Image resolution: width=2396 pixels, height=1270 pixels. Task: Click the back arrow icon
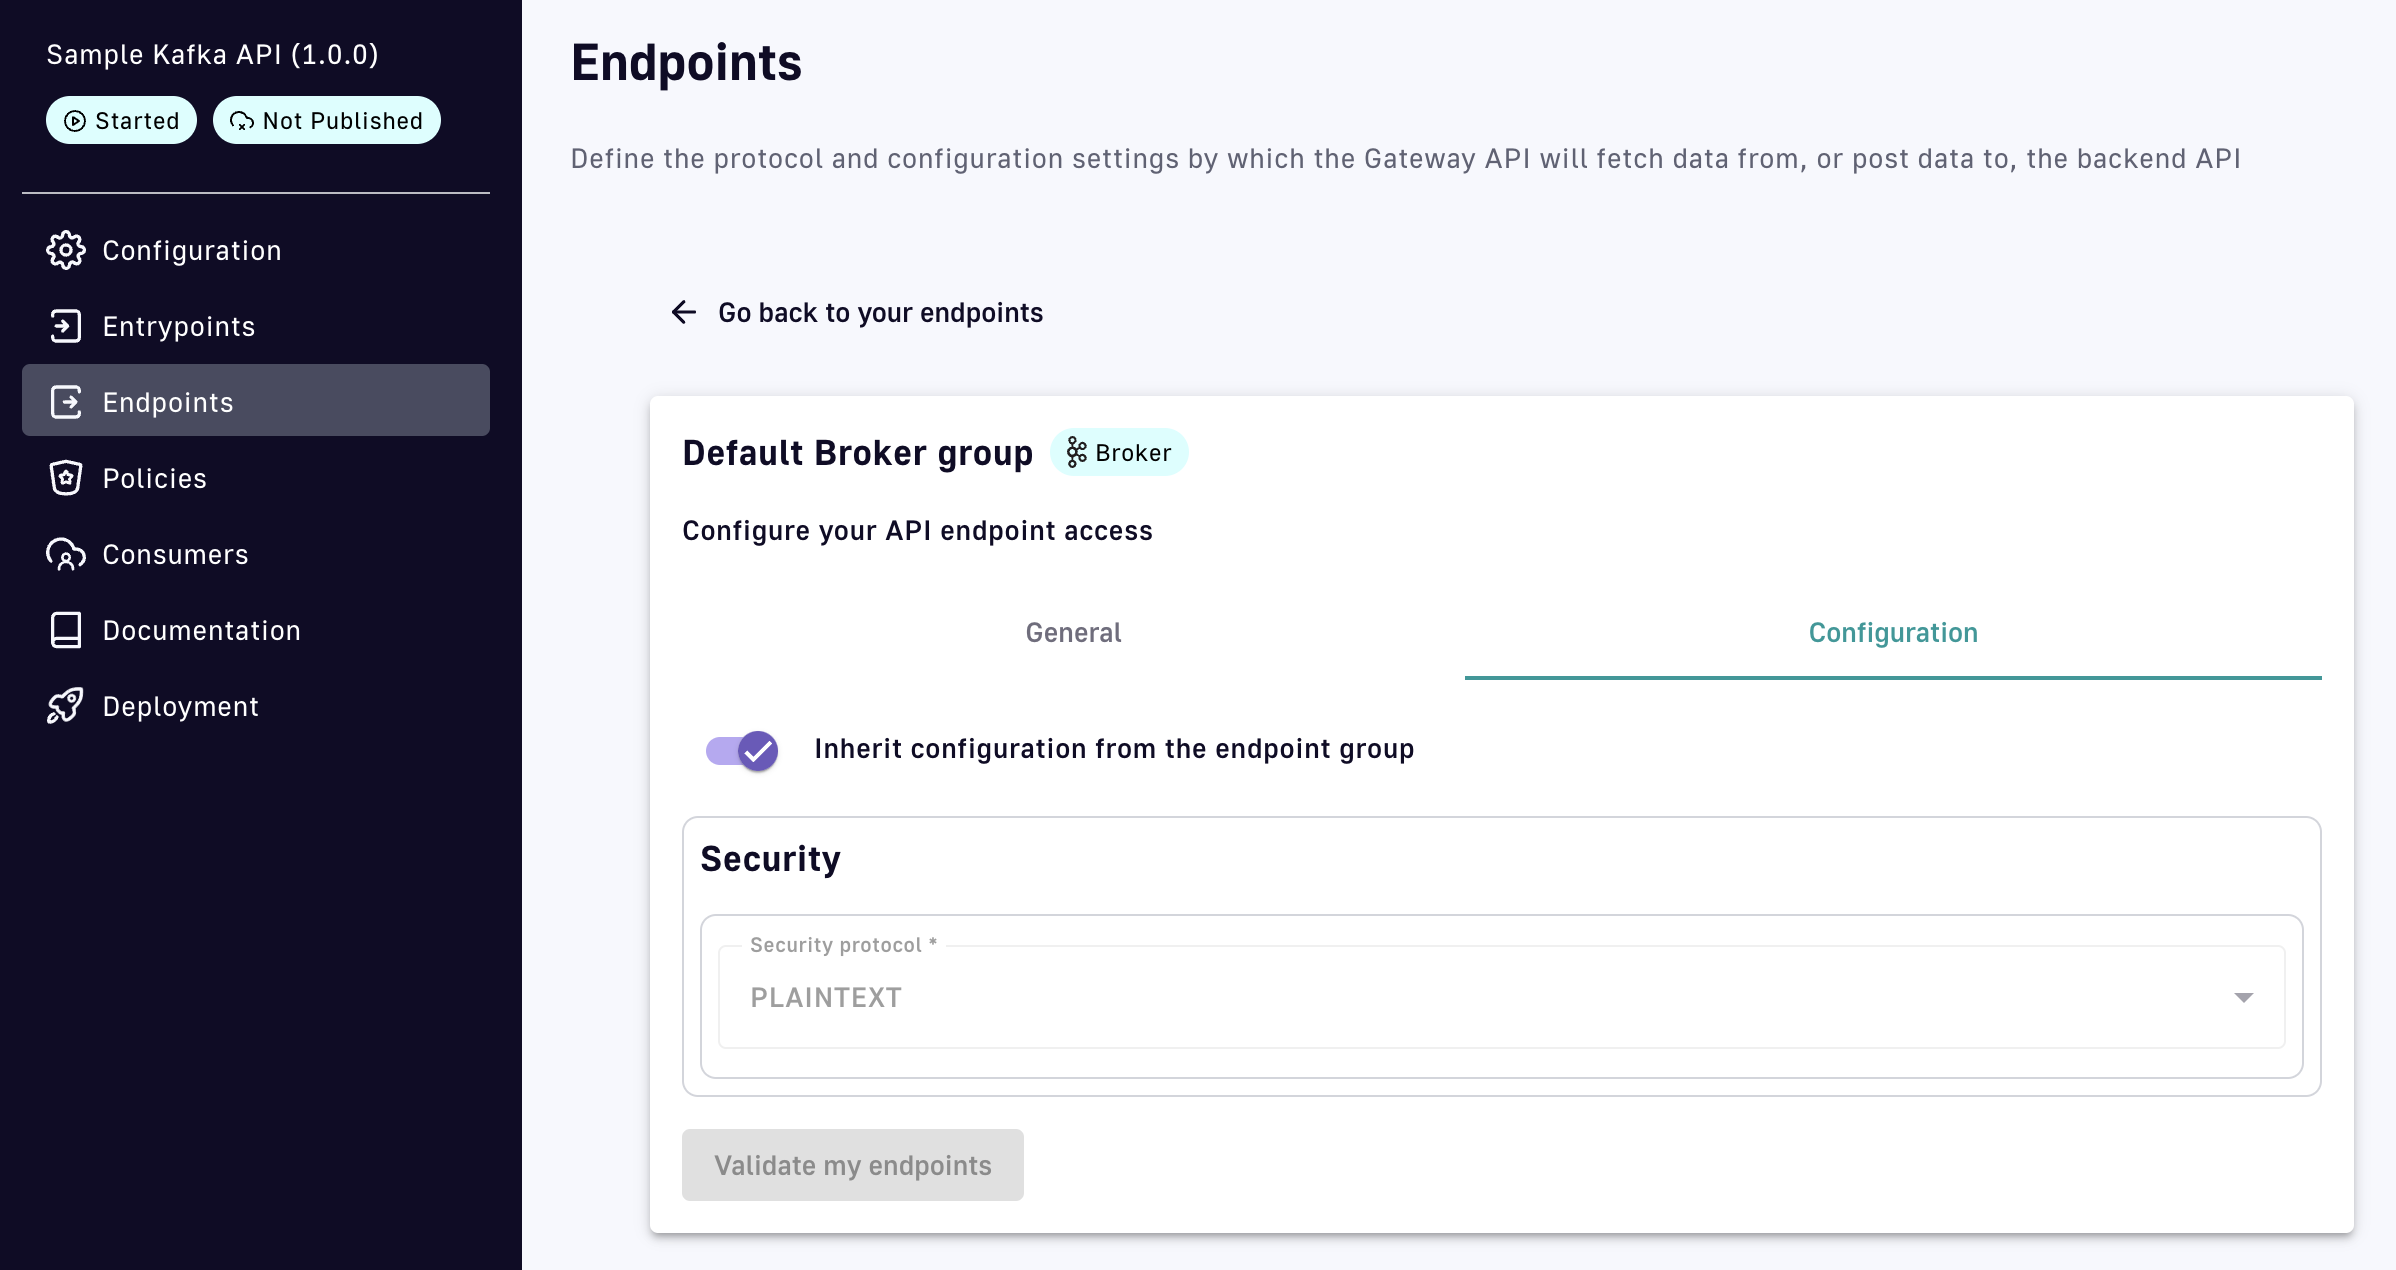[x=684, y=313]
